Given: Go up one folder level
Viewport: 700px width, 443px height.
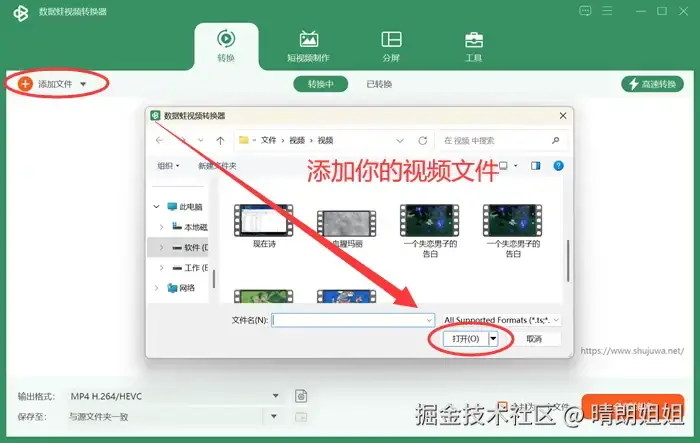Looking at the screenshot, I should 220,140.
